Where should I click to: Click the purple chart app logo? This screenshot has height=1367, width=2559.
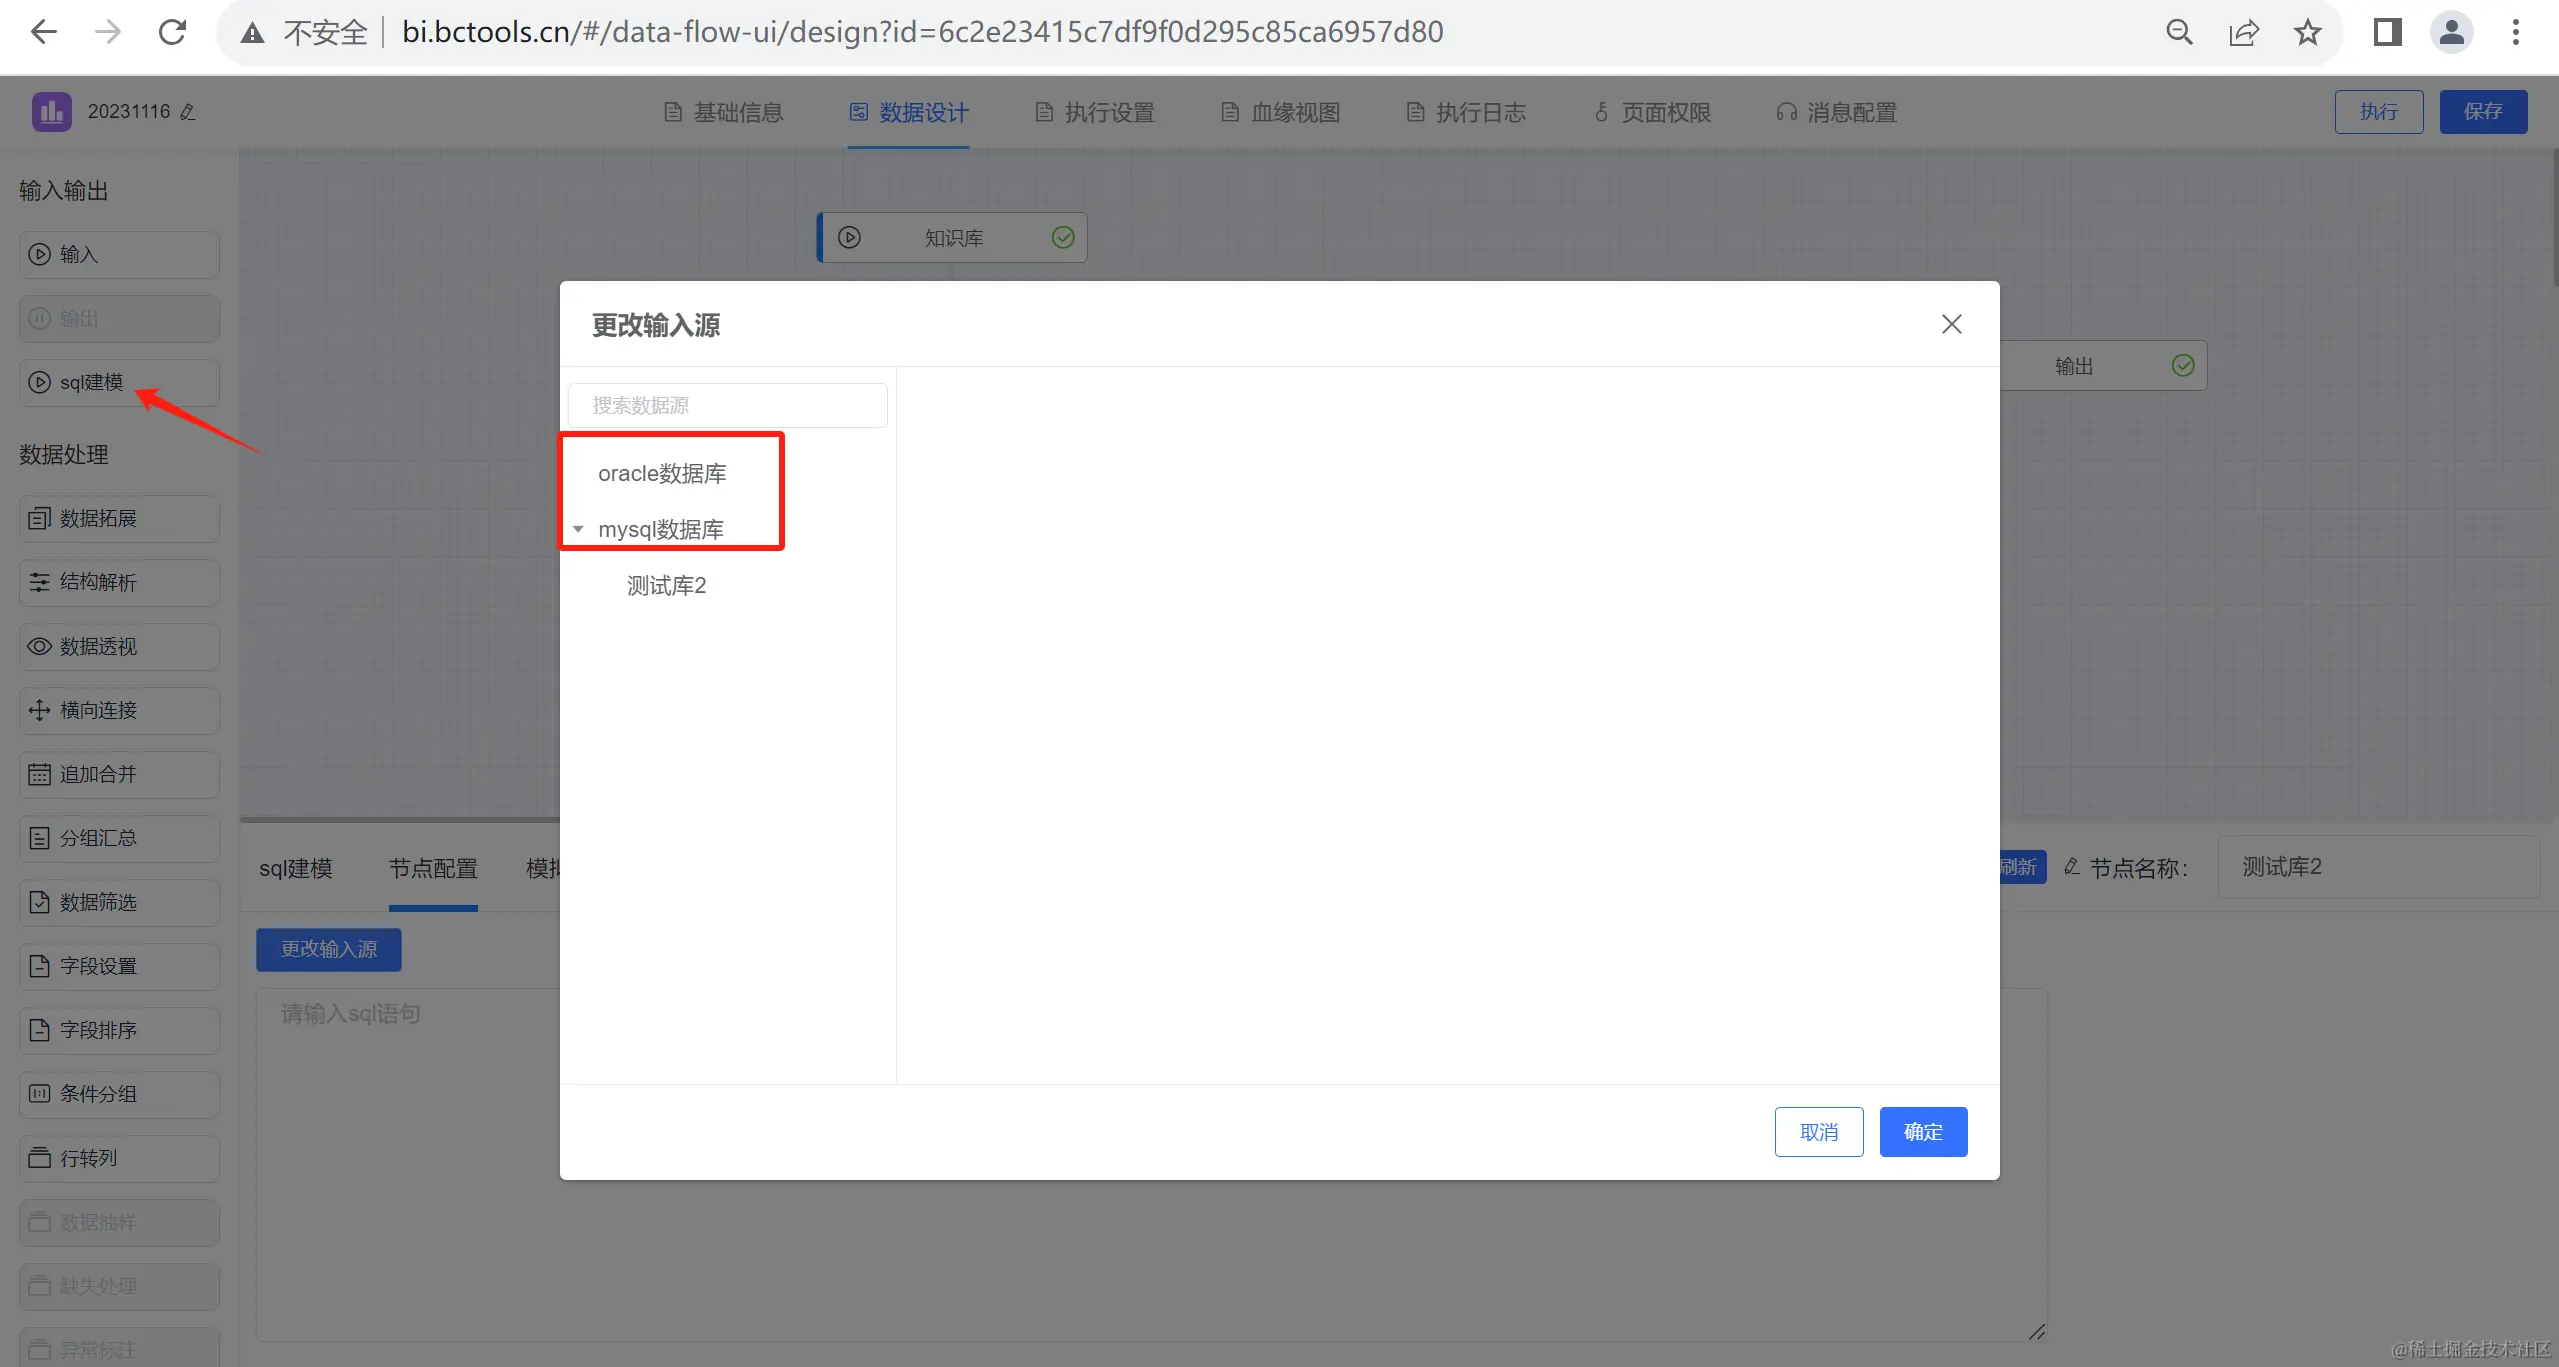[x=51, y=112]
